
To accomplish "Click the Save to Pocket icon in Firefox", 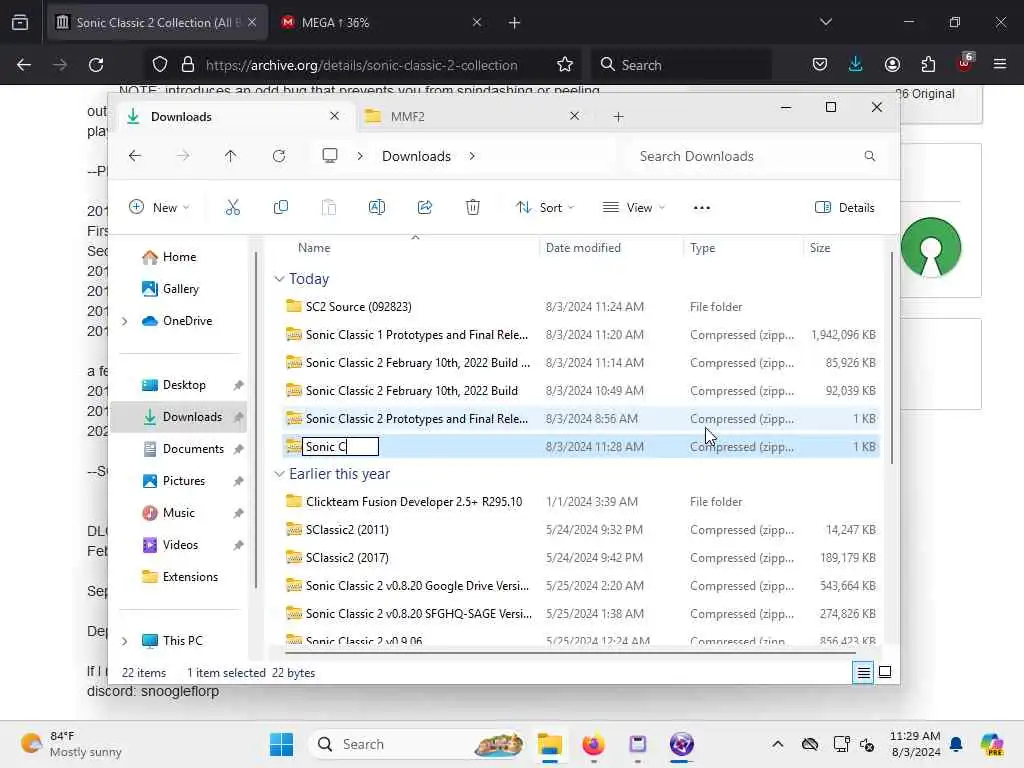I will [820, 64].
